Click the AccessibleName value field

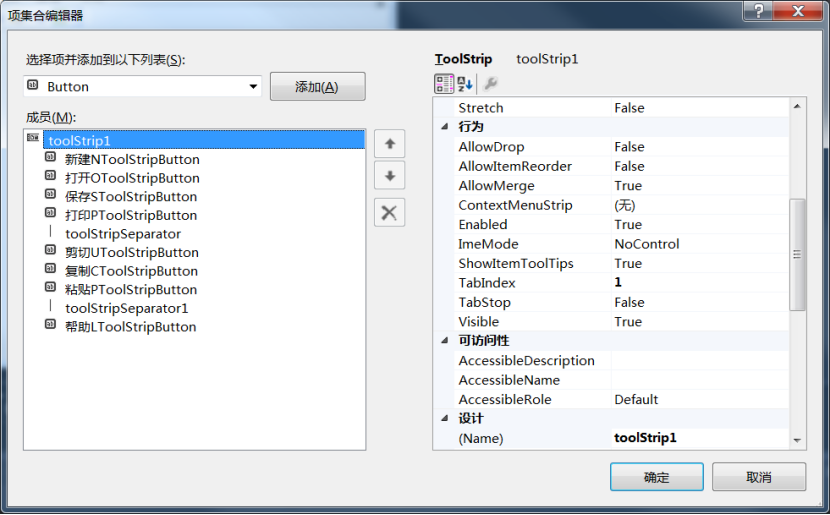(x=698, y=380)
